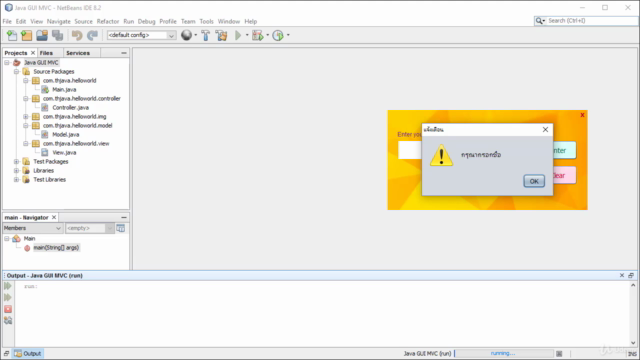
Task: Click the Profile Project icon
Action: point(278,36)
